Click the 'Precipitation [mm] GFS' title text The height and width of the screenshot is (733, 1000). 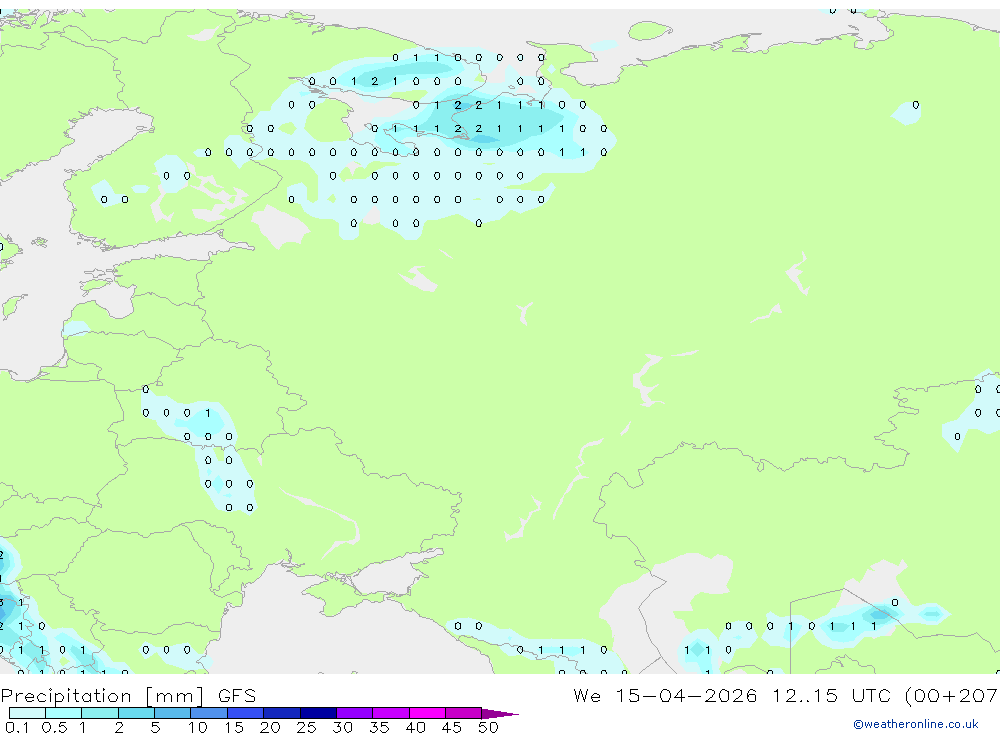tap(128, 695)
